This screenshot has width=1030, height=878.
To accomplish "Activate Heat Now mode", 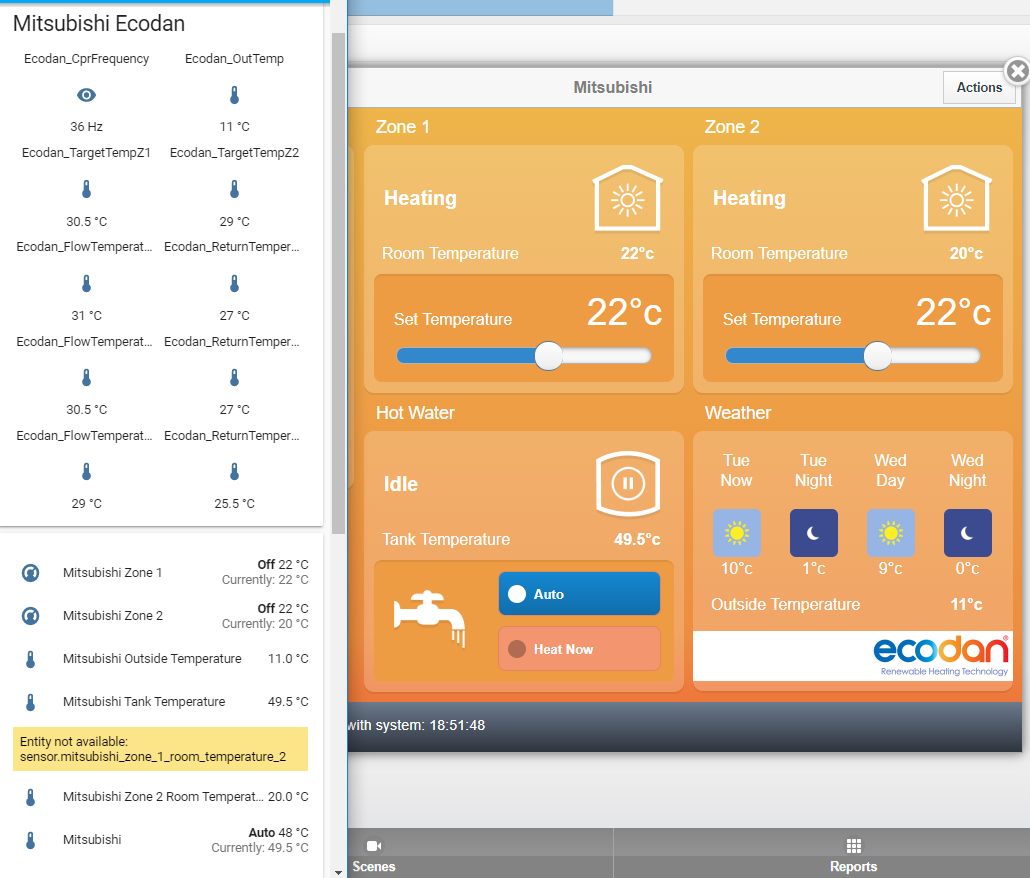I will pos(579,648).
